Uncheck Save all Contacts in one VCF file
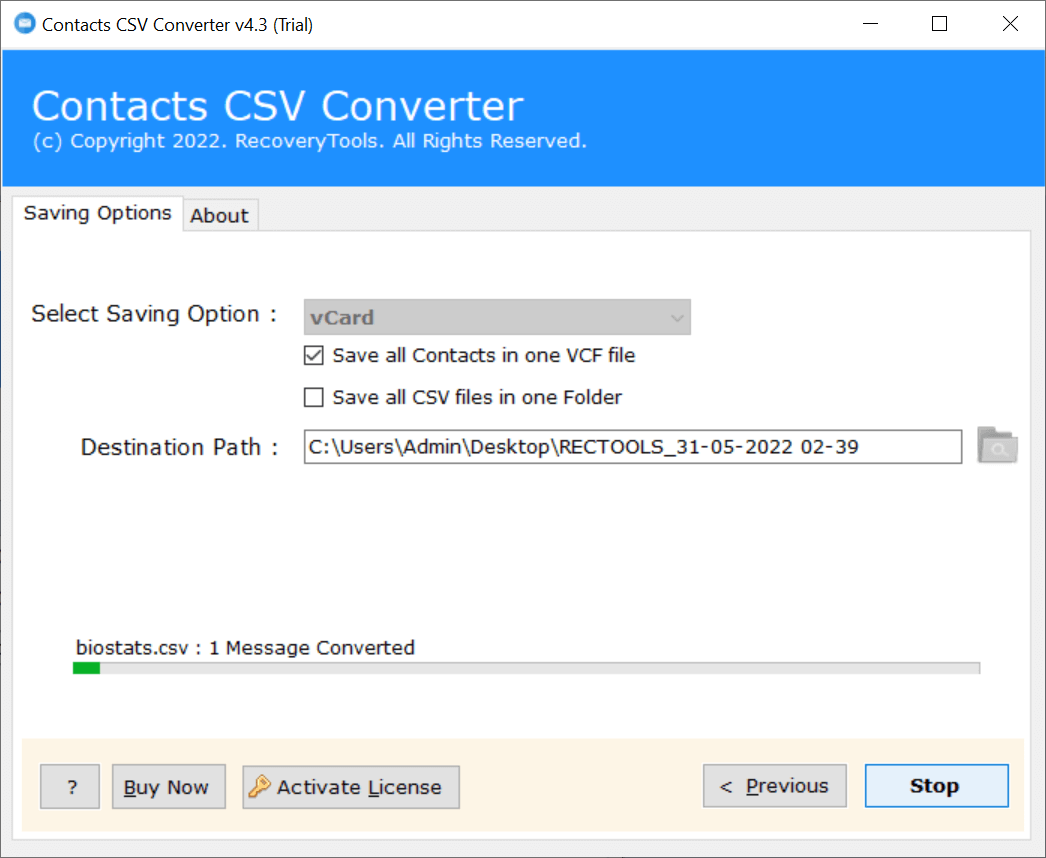The width and height of the screenshot is (1046, 858). 314,355
